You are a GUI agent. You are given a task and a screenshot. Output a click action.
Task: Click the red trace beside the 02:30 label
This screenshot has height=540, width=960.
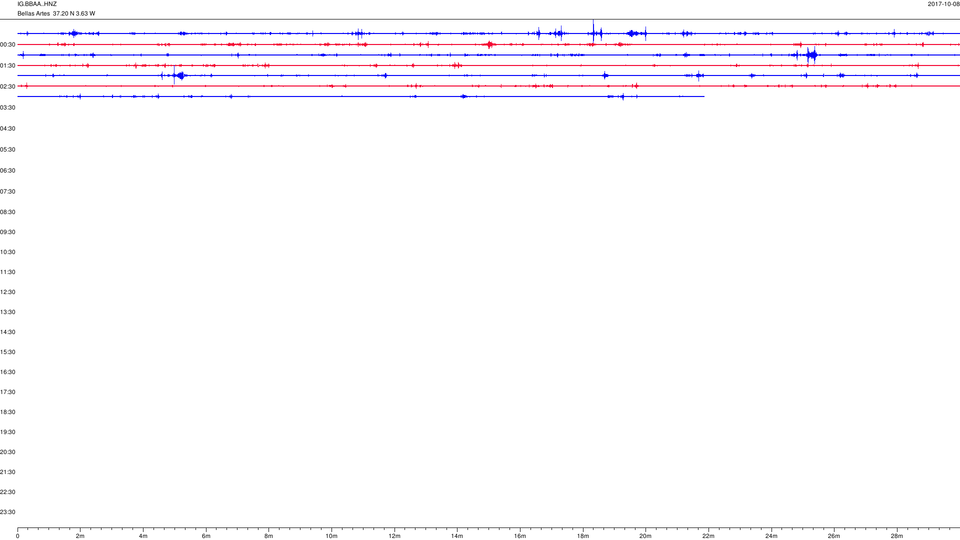[489, 86]
